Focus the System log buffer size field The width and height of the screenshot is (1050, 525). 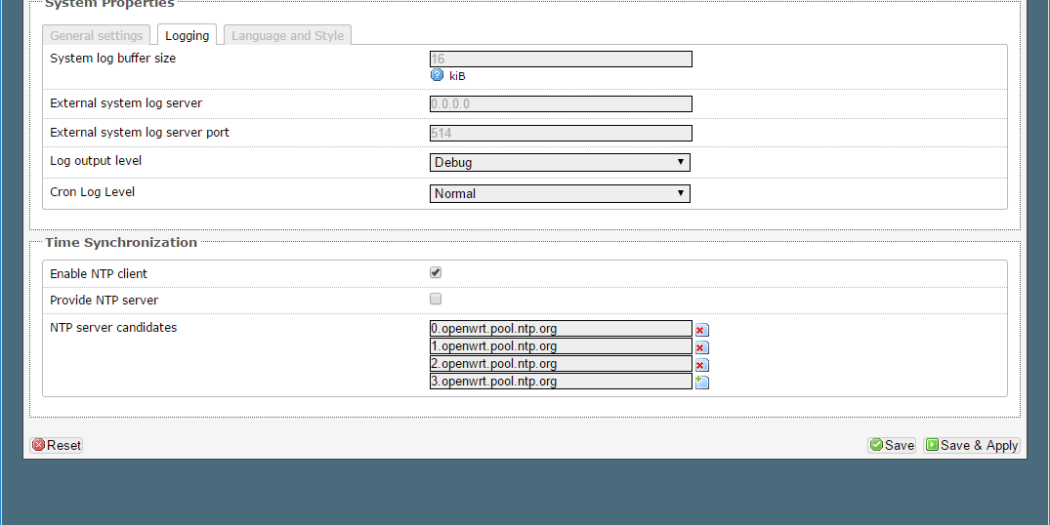click(x=560, y=59)
